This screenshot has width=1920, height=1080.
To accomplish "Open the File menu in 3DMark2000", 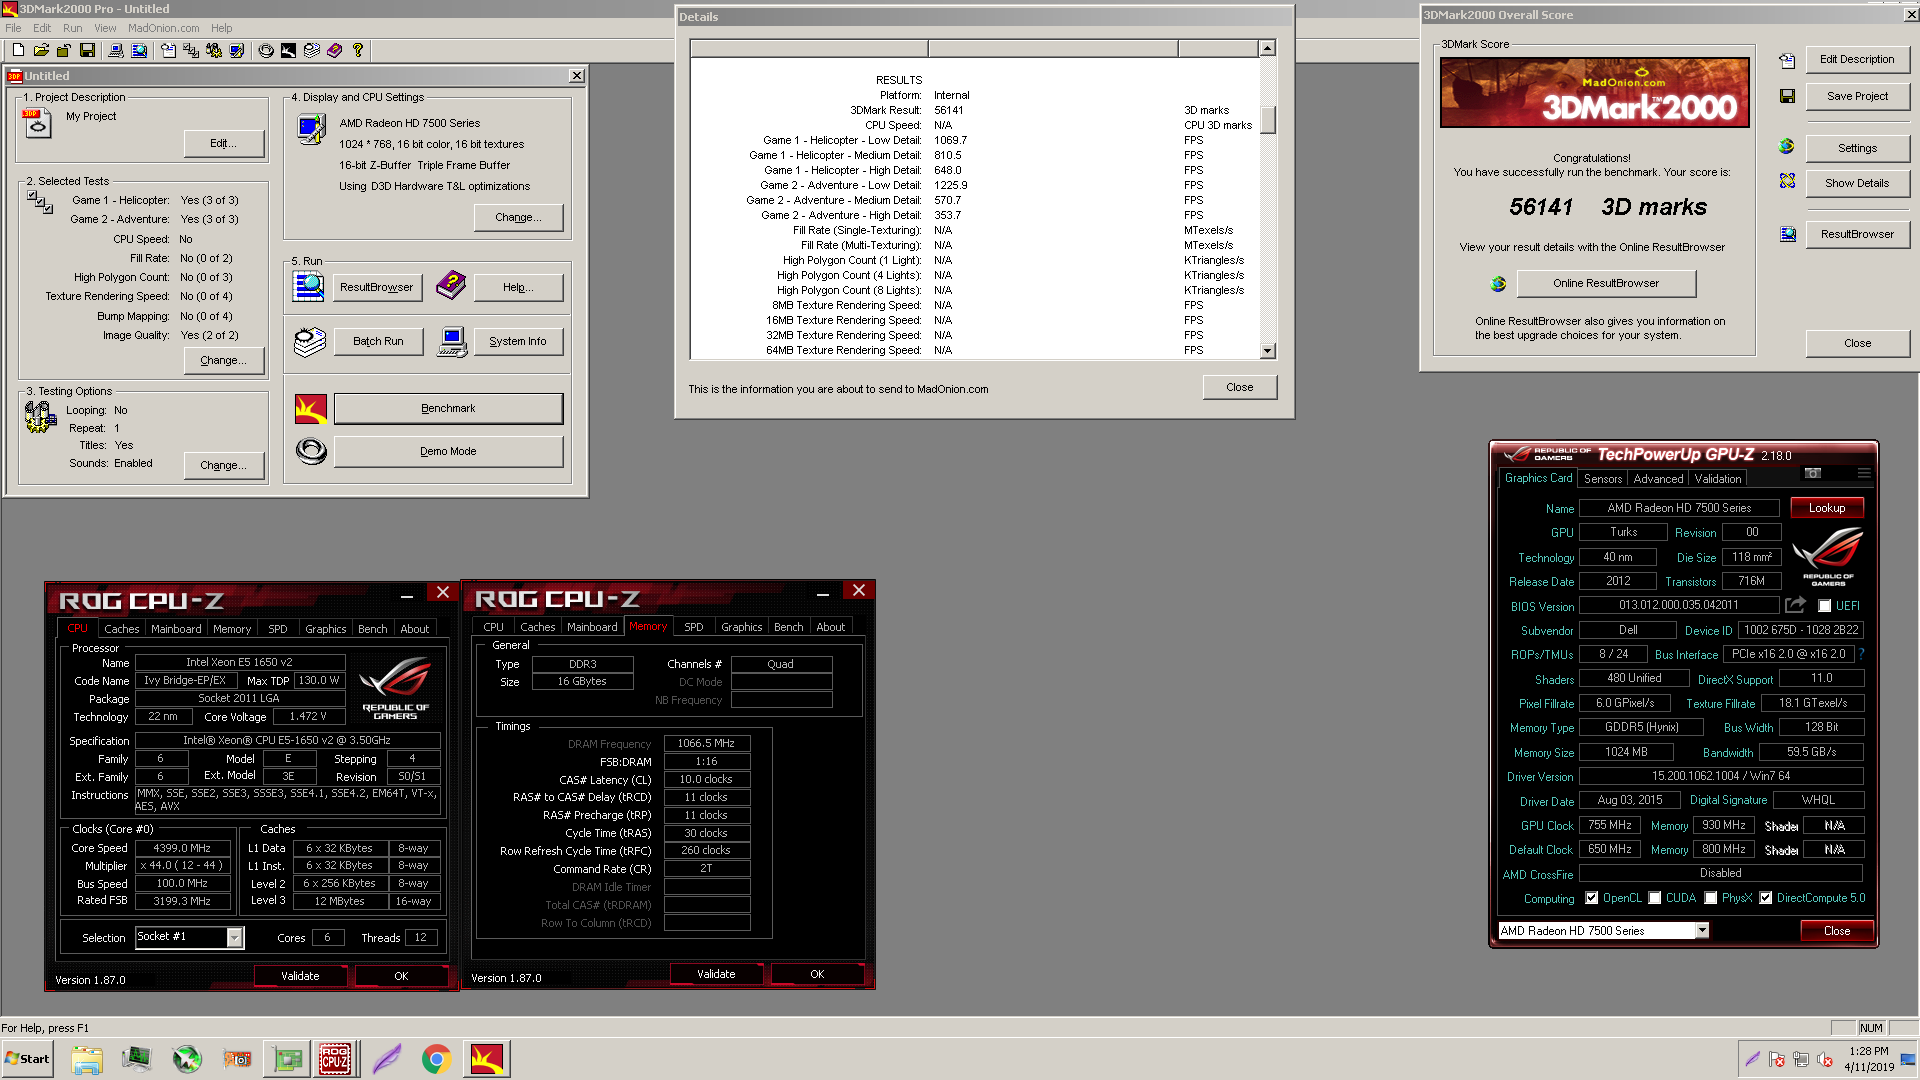I will click(x=13, y=28).
